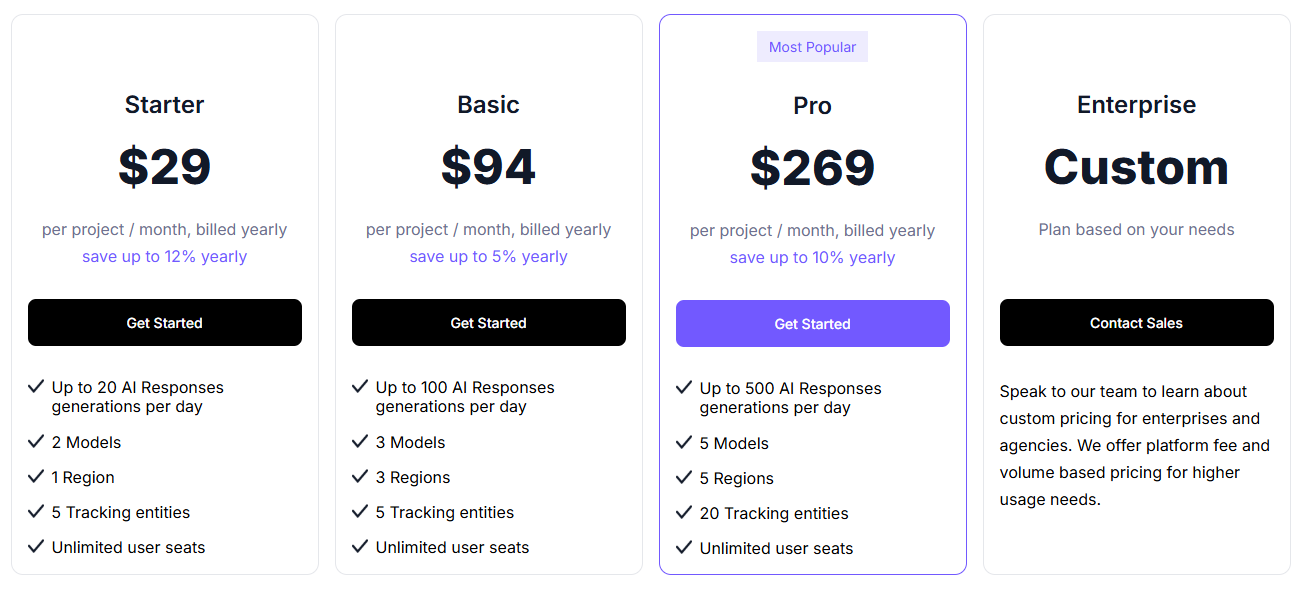The height and width of the screenshot is (596, 1298).
Task: Click Contact Sales for the Enterprise plan
Action: click(1136, 322)
